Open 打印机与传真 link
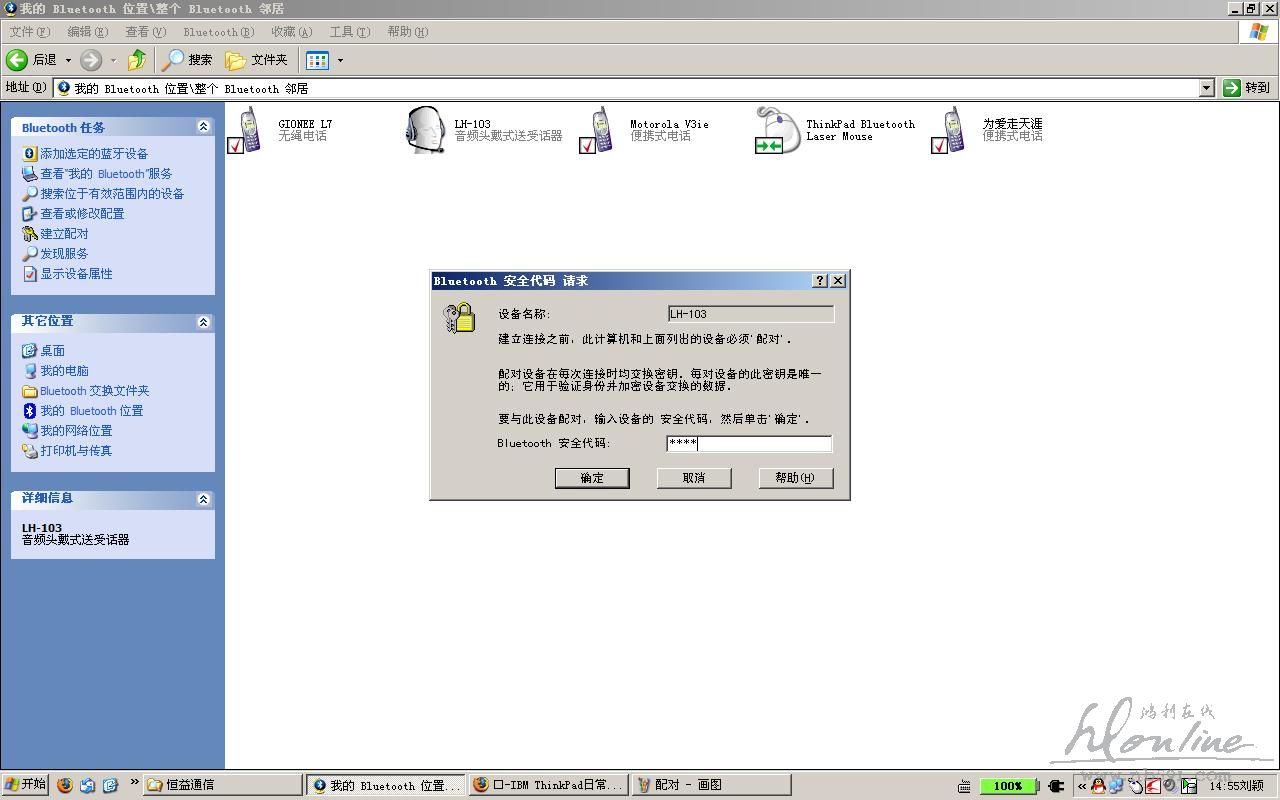Viewport: 1280px width, 800px height. 76,451
